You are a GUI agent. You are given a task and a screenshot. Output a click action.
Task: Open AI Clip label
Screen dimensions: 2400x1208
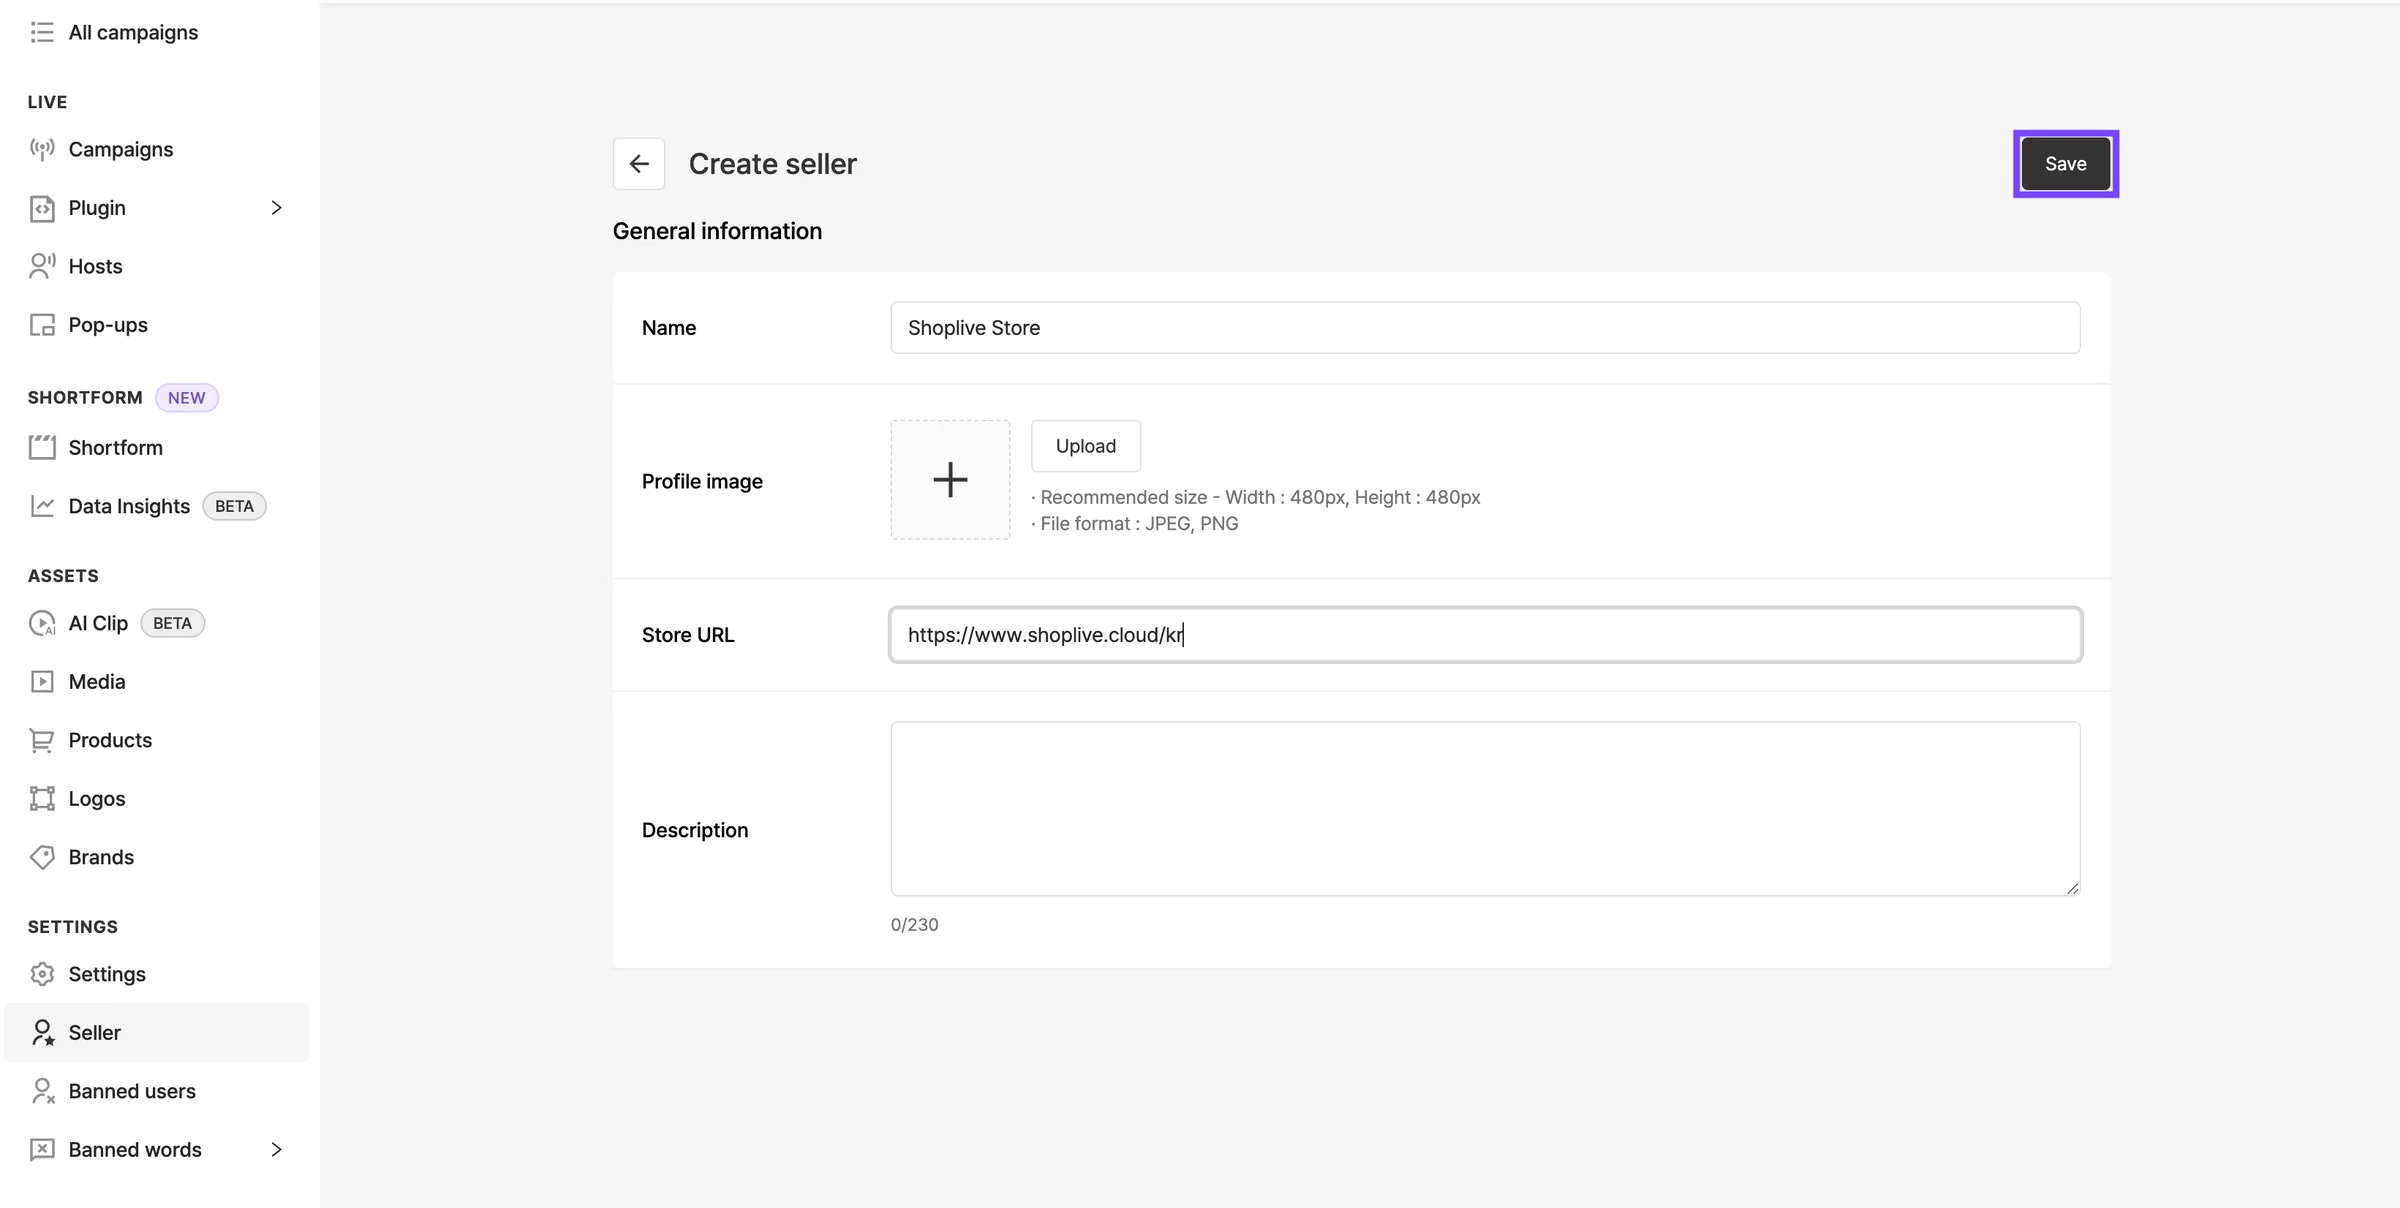[98, 623]
